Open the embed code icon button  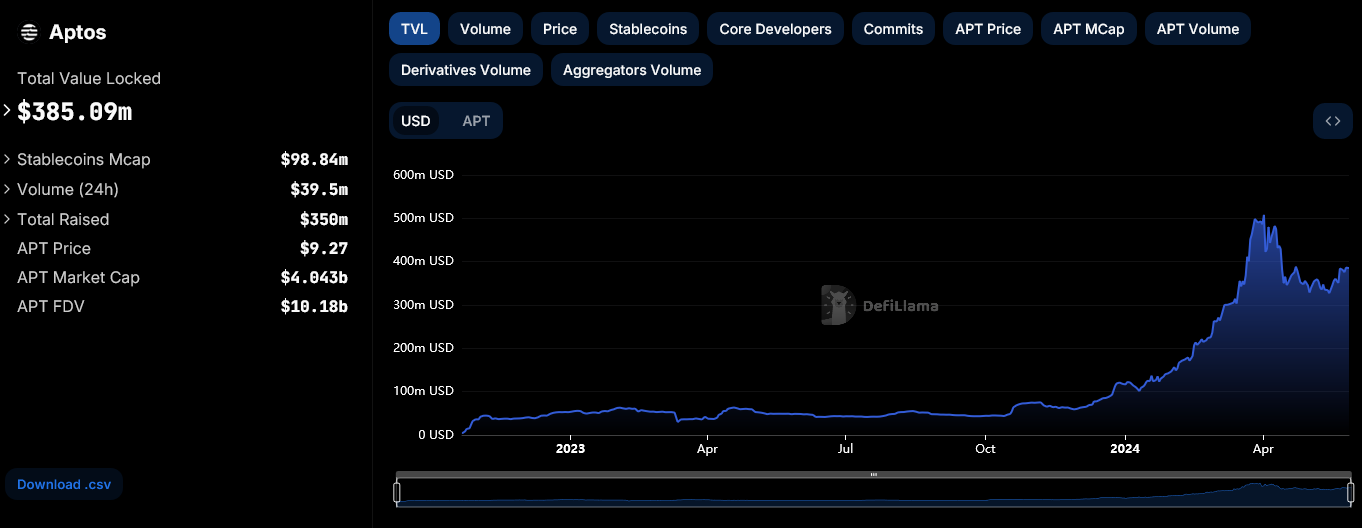coord(1333,121)
